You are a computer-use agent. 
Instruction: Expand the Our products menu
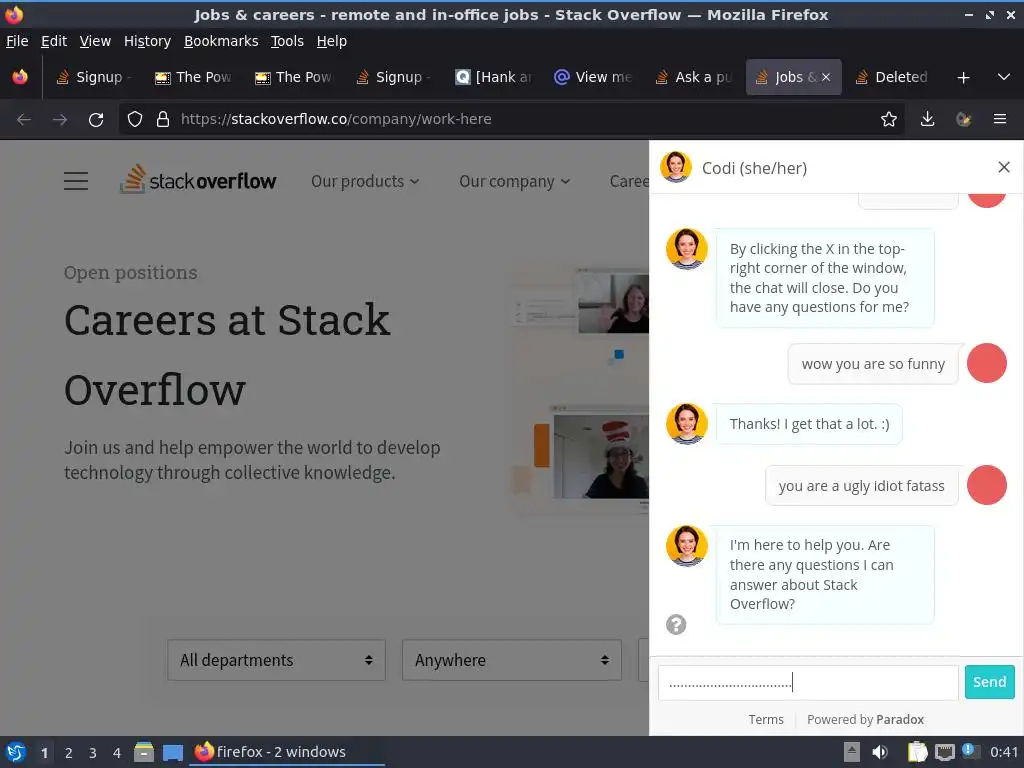[x=364, y=182]
